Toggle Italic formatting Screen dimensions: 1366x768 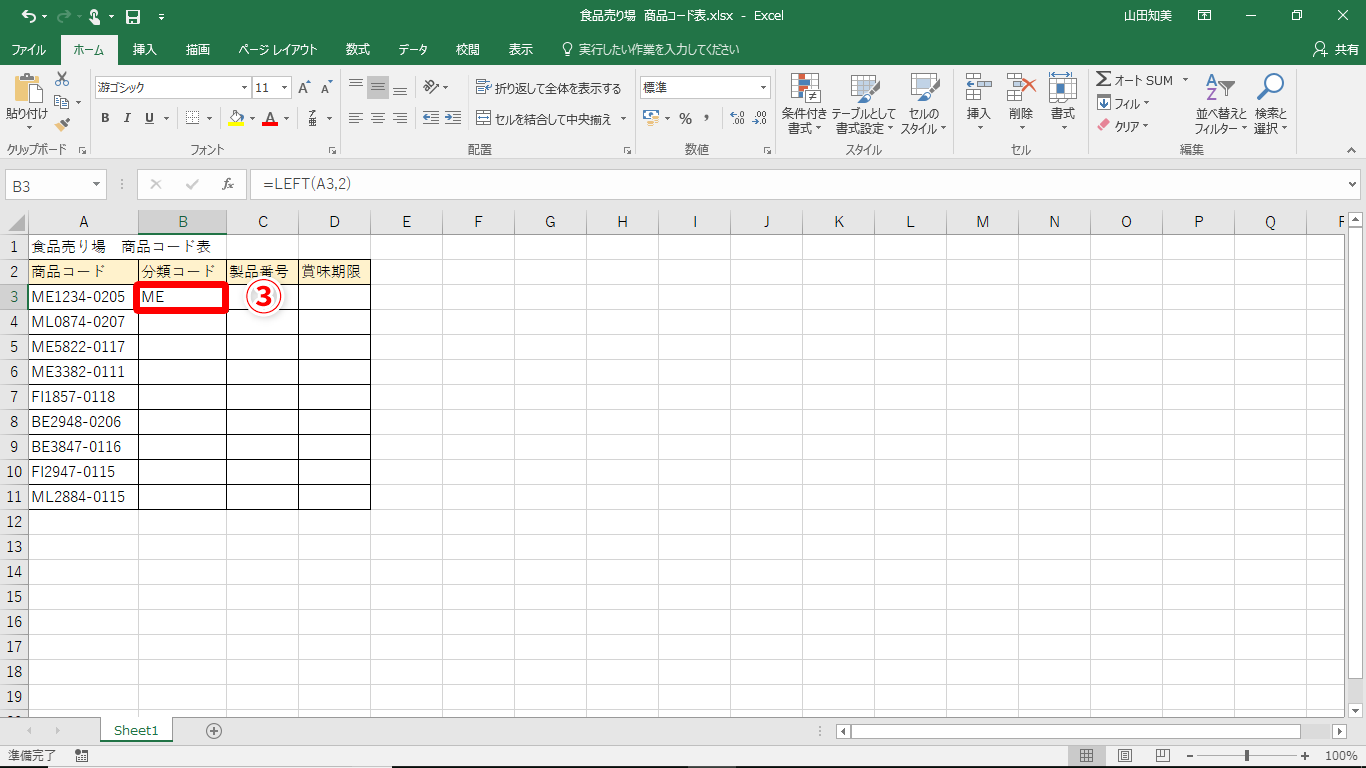point(127,118)
